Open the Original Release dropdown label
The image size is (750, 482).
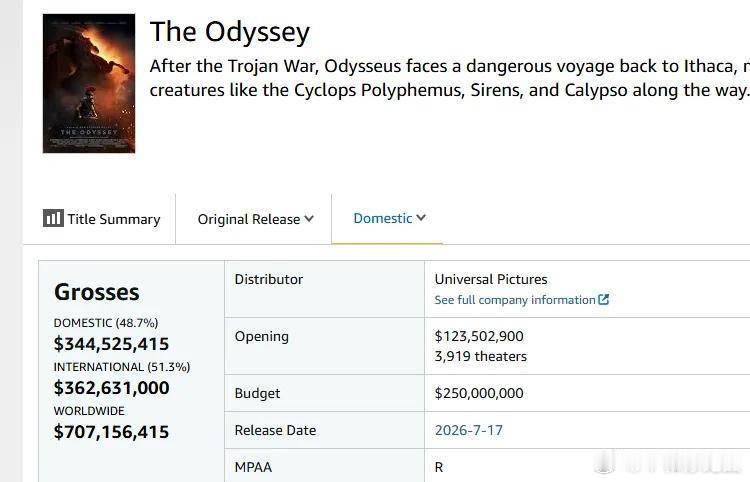[249, 219]
